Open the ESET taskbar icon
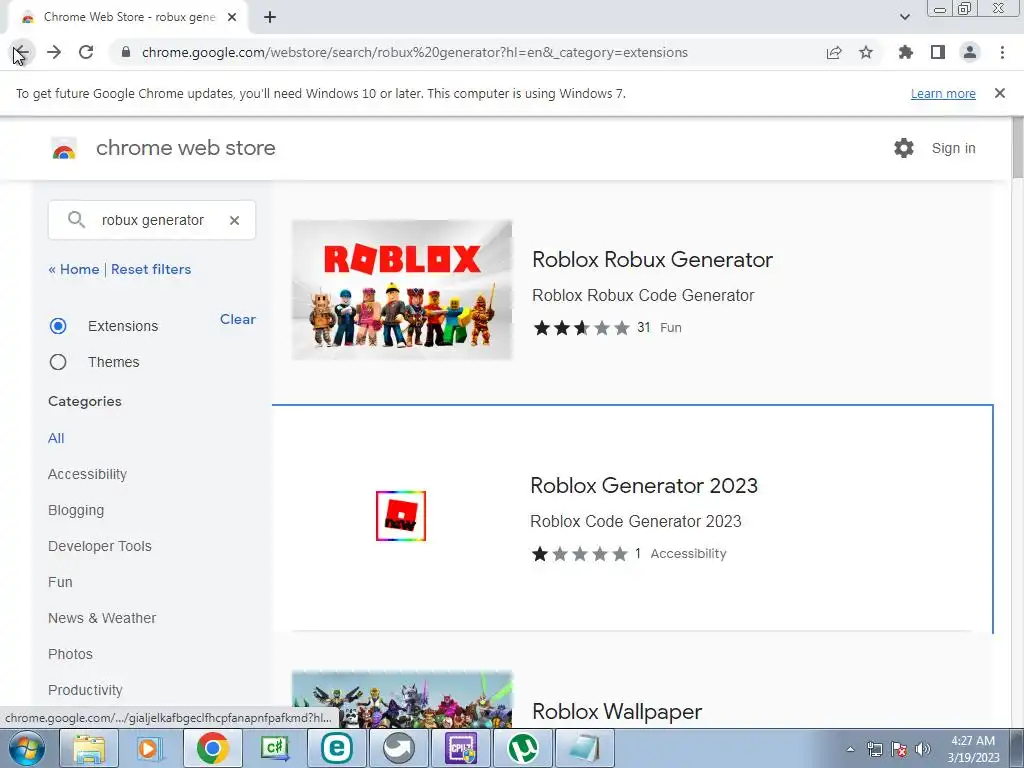The width and height of the screenshot is (1024, 768). click(336, 748)
